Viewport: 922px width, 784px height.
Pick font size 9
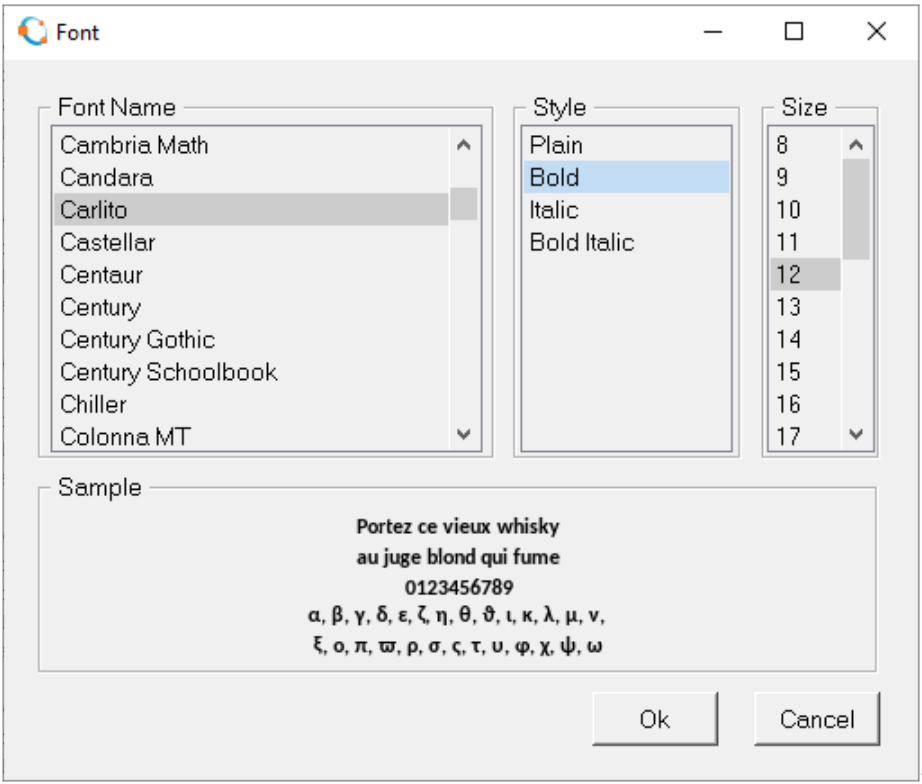[x=806, y=177]
